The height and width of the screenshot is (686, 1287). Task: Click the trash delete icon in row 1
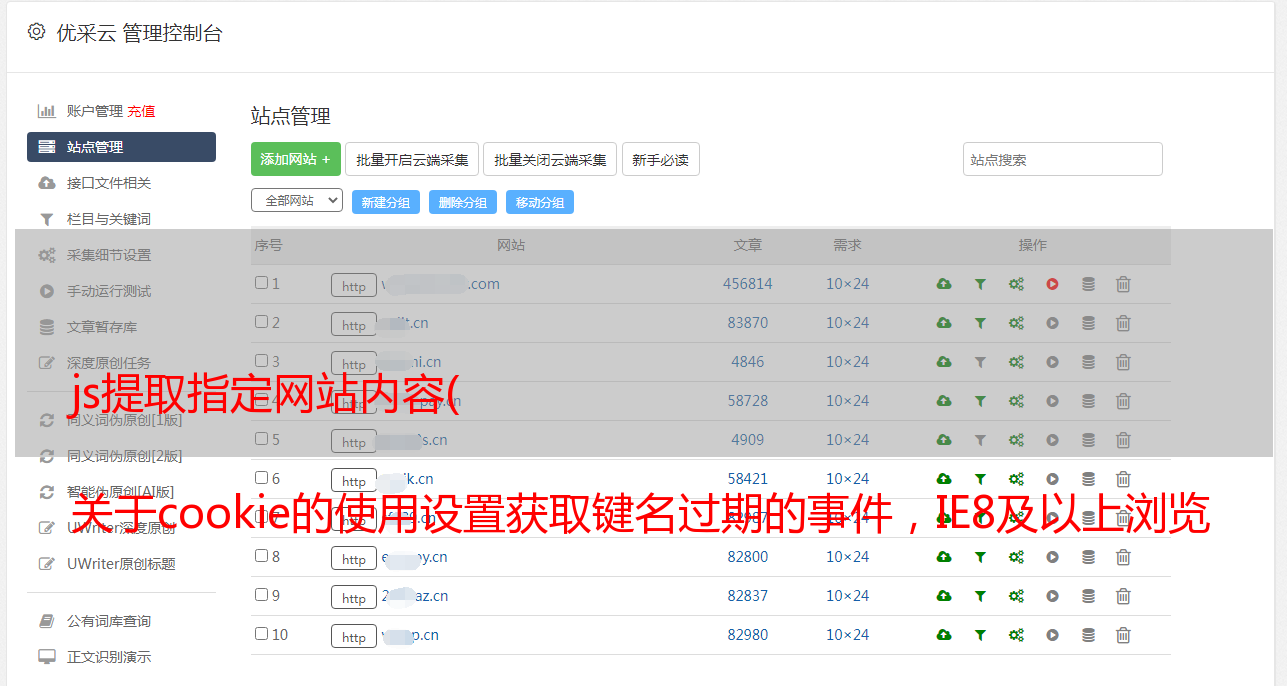coord(1123,284)
